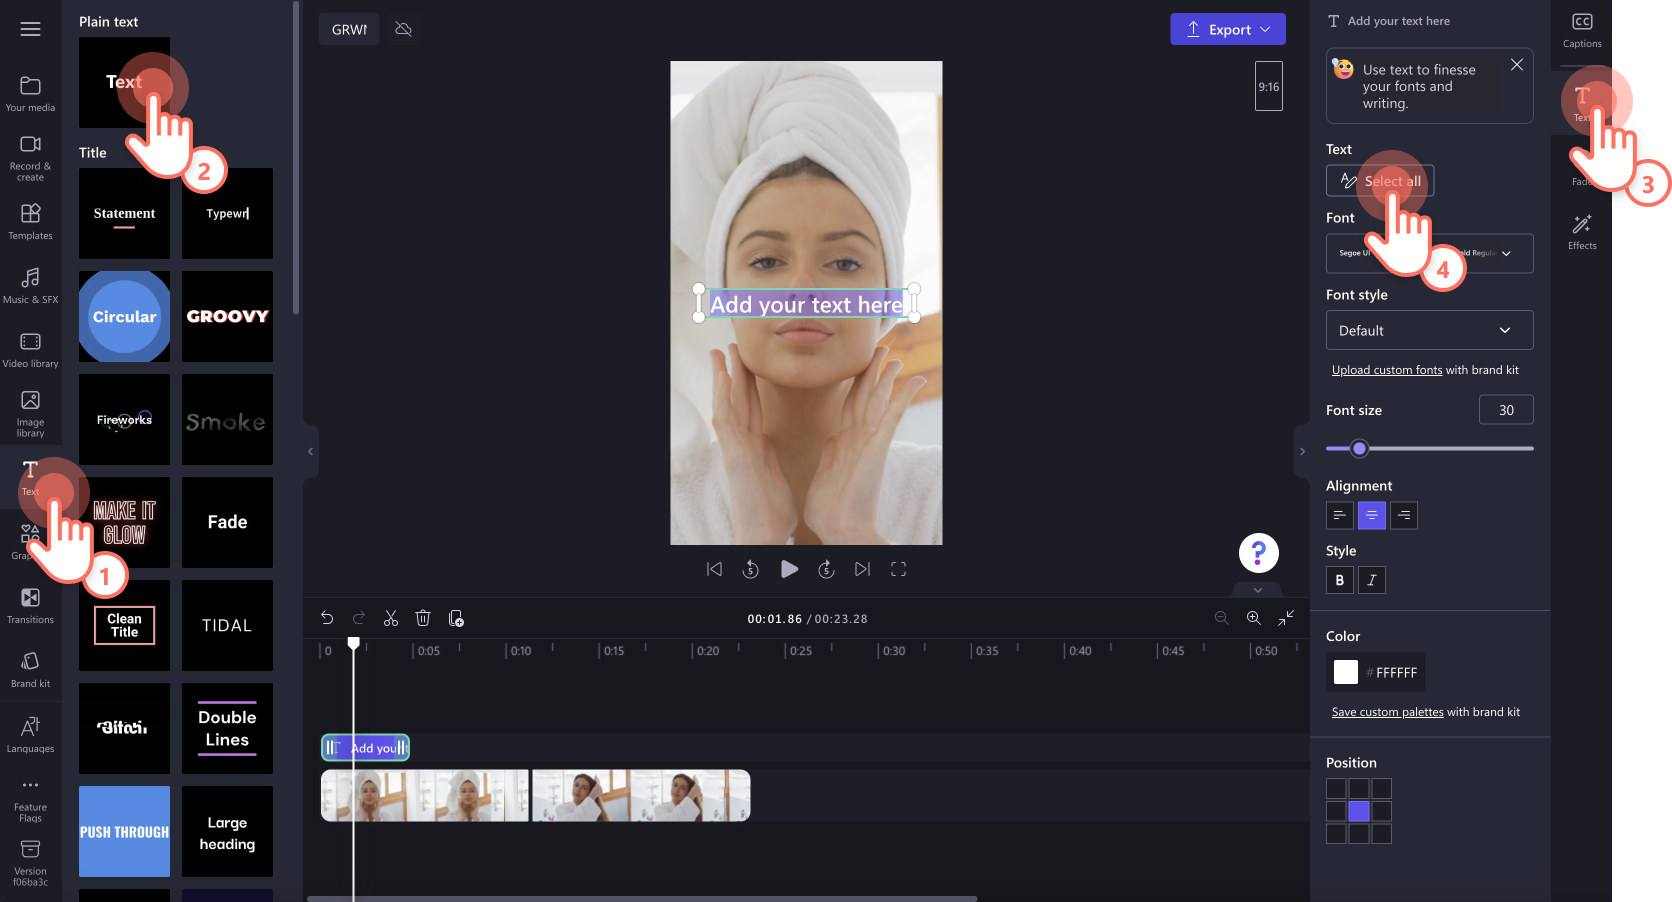Fit the timeline to screen

pyautogui.click(x=1286, y=618)
